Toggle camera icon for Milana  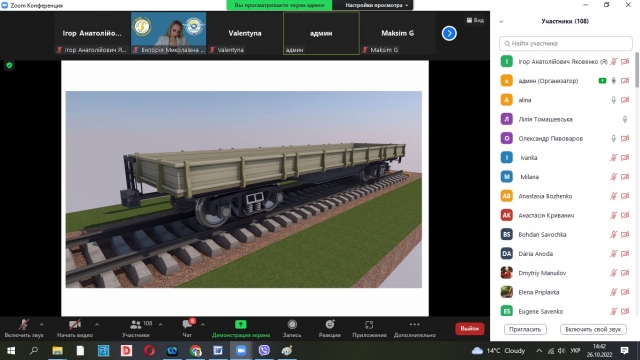(x=625, y=177)
